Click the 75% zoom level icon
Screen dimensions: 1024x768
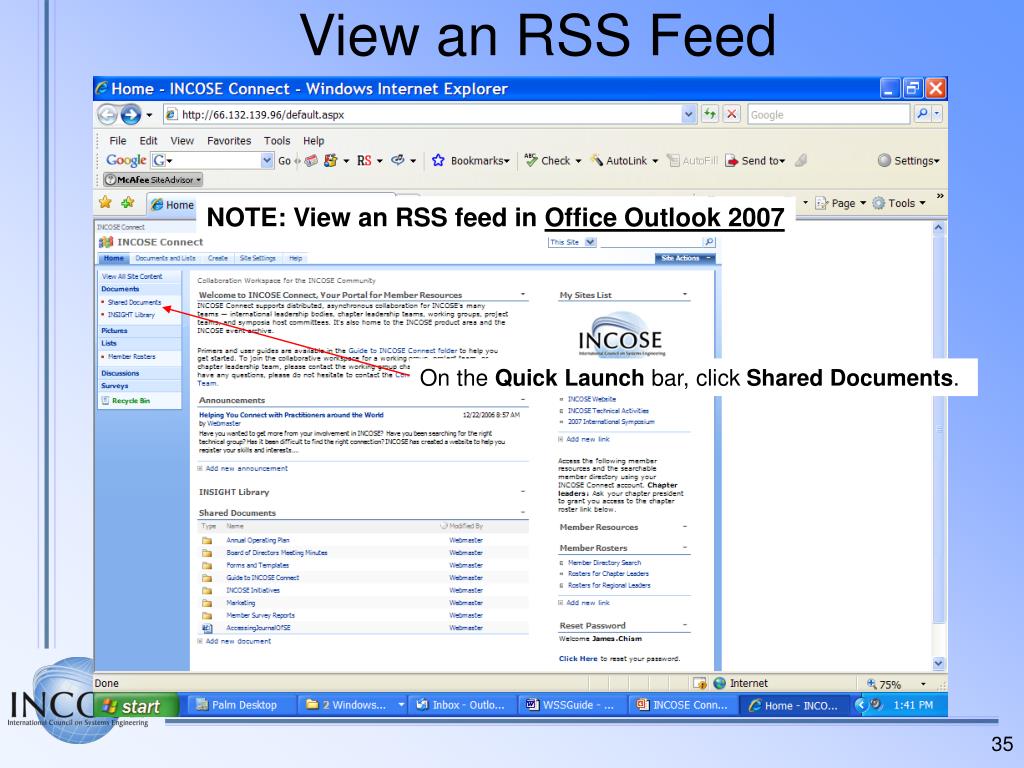872,684
